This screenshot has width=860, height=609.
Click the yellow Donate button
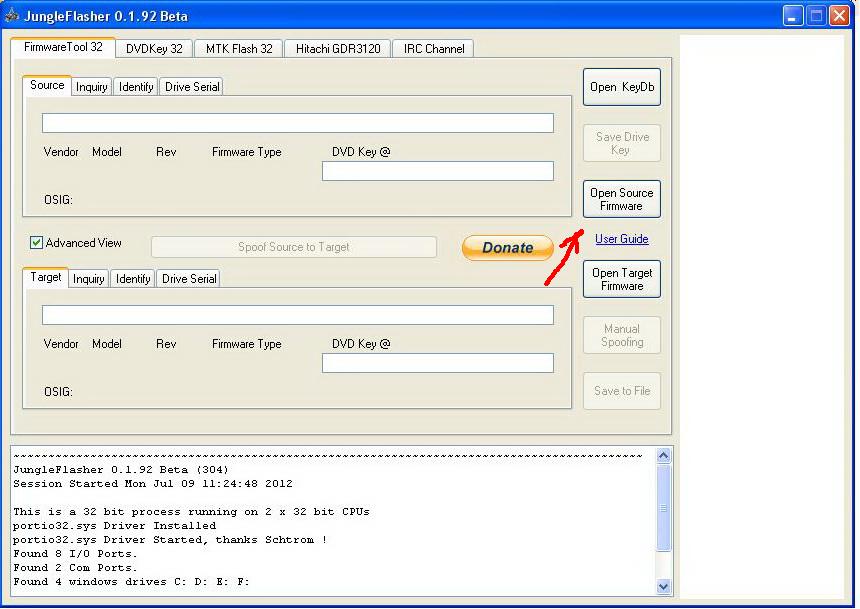507,248
